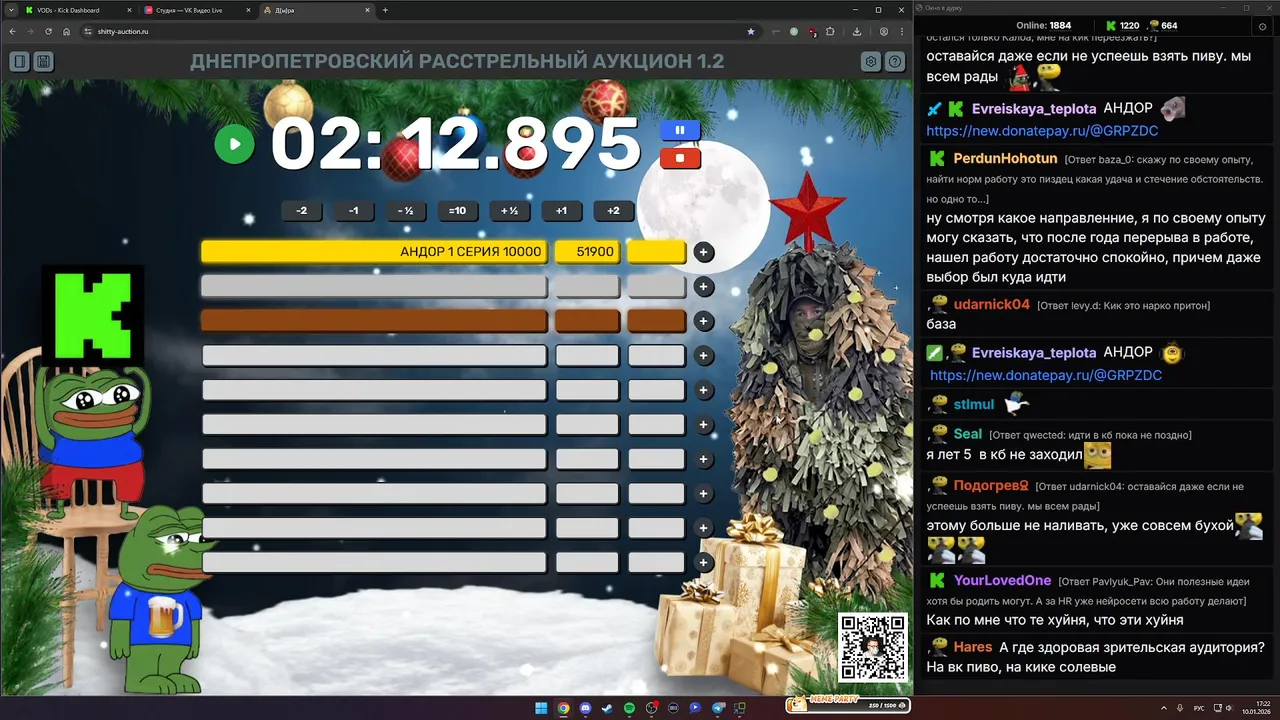
Task: Start the auction timer with green play button
Action: click(x=235, y=144)
